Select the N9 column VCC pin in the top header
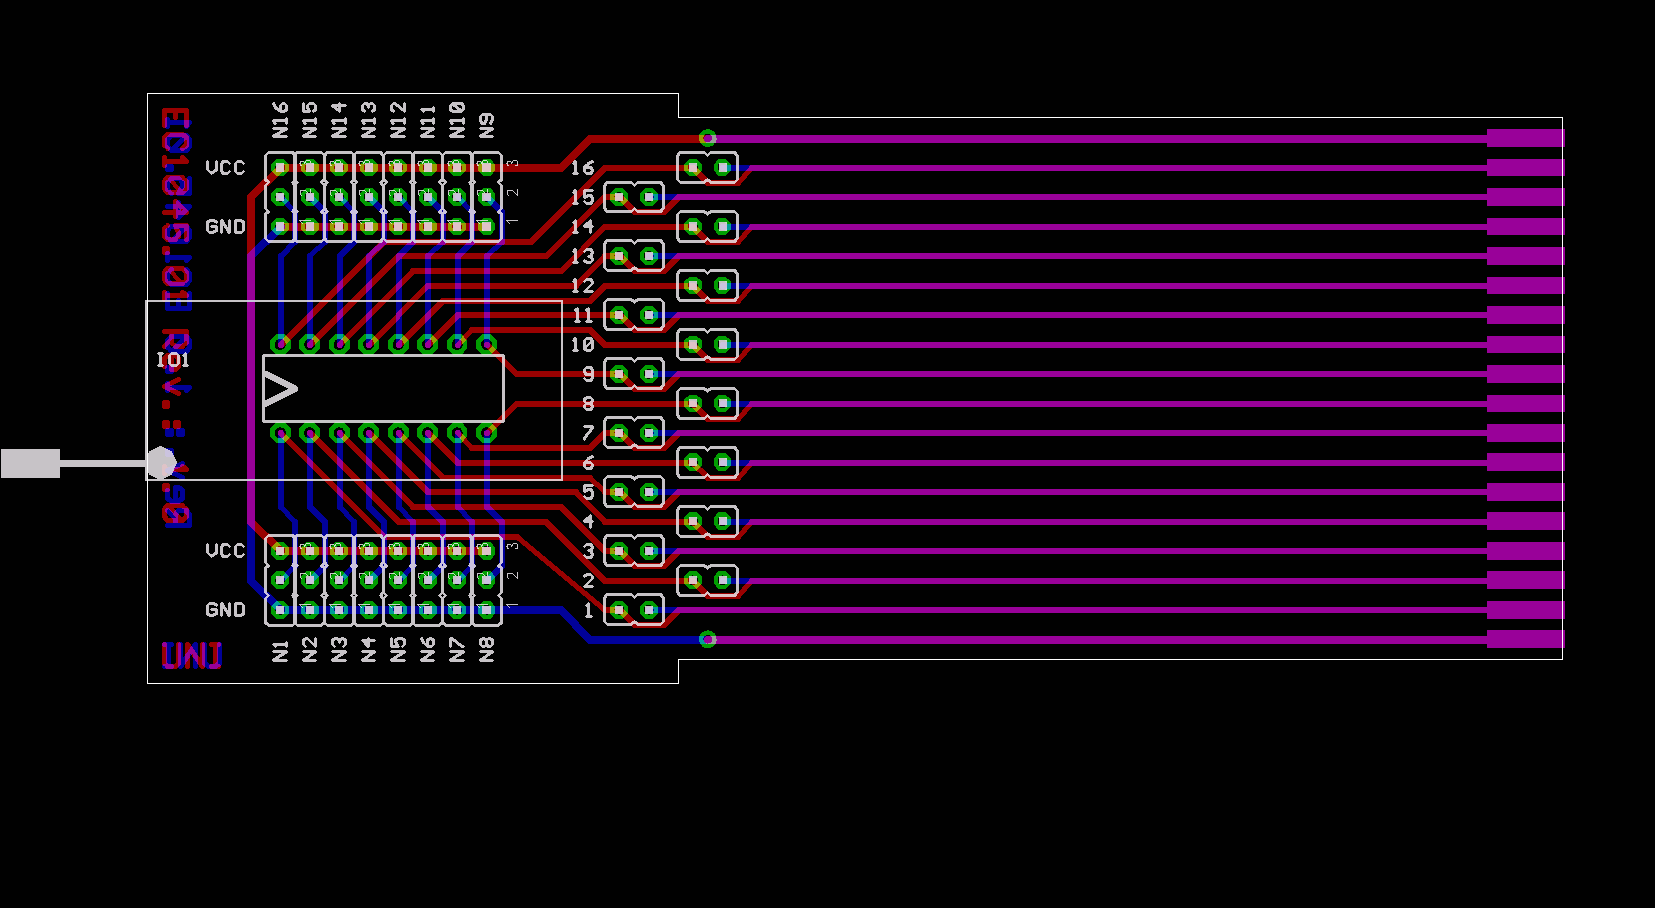 coord(486,167)
